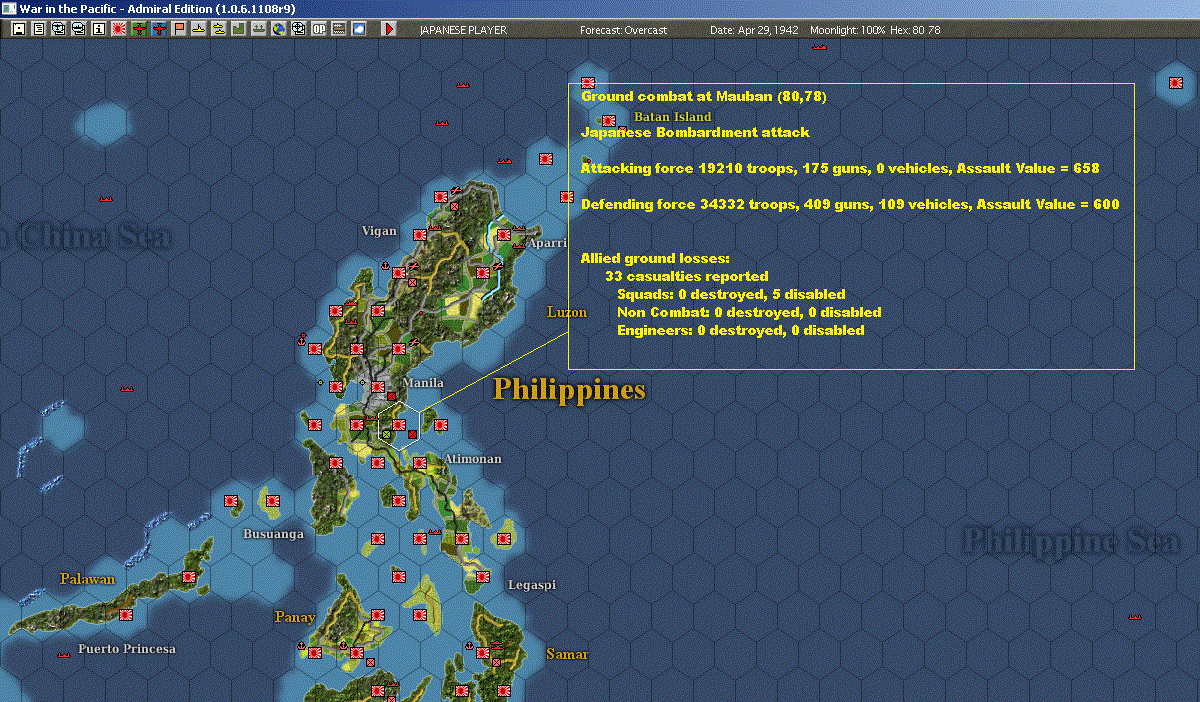Viewport: 1200px width, 702px height.
Task: Click the Legaspi map label
Action: pyautogui.click(x=532, y=585)
